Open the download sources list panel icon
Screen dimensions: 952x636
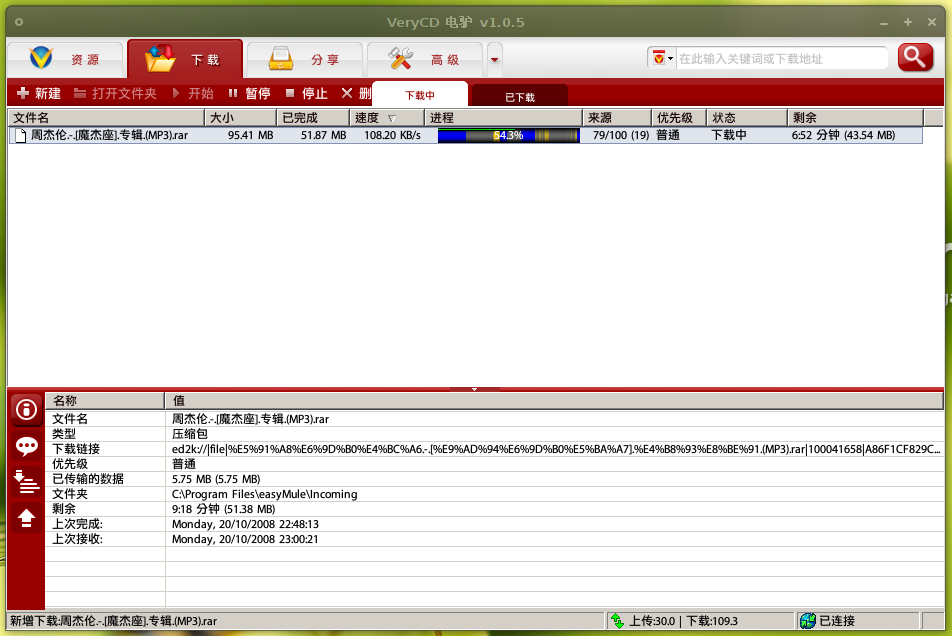(26, 482)
